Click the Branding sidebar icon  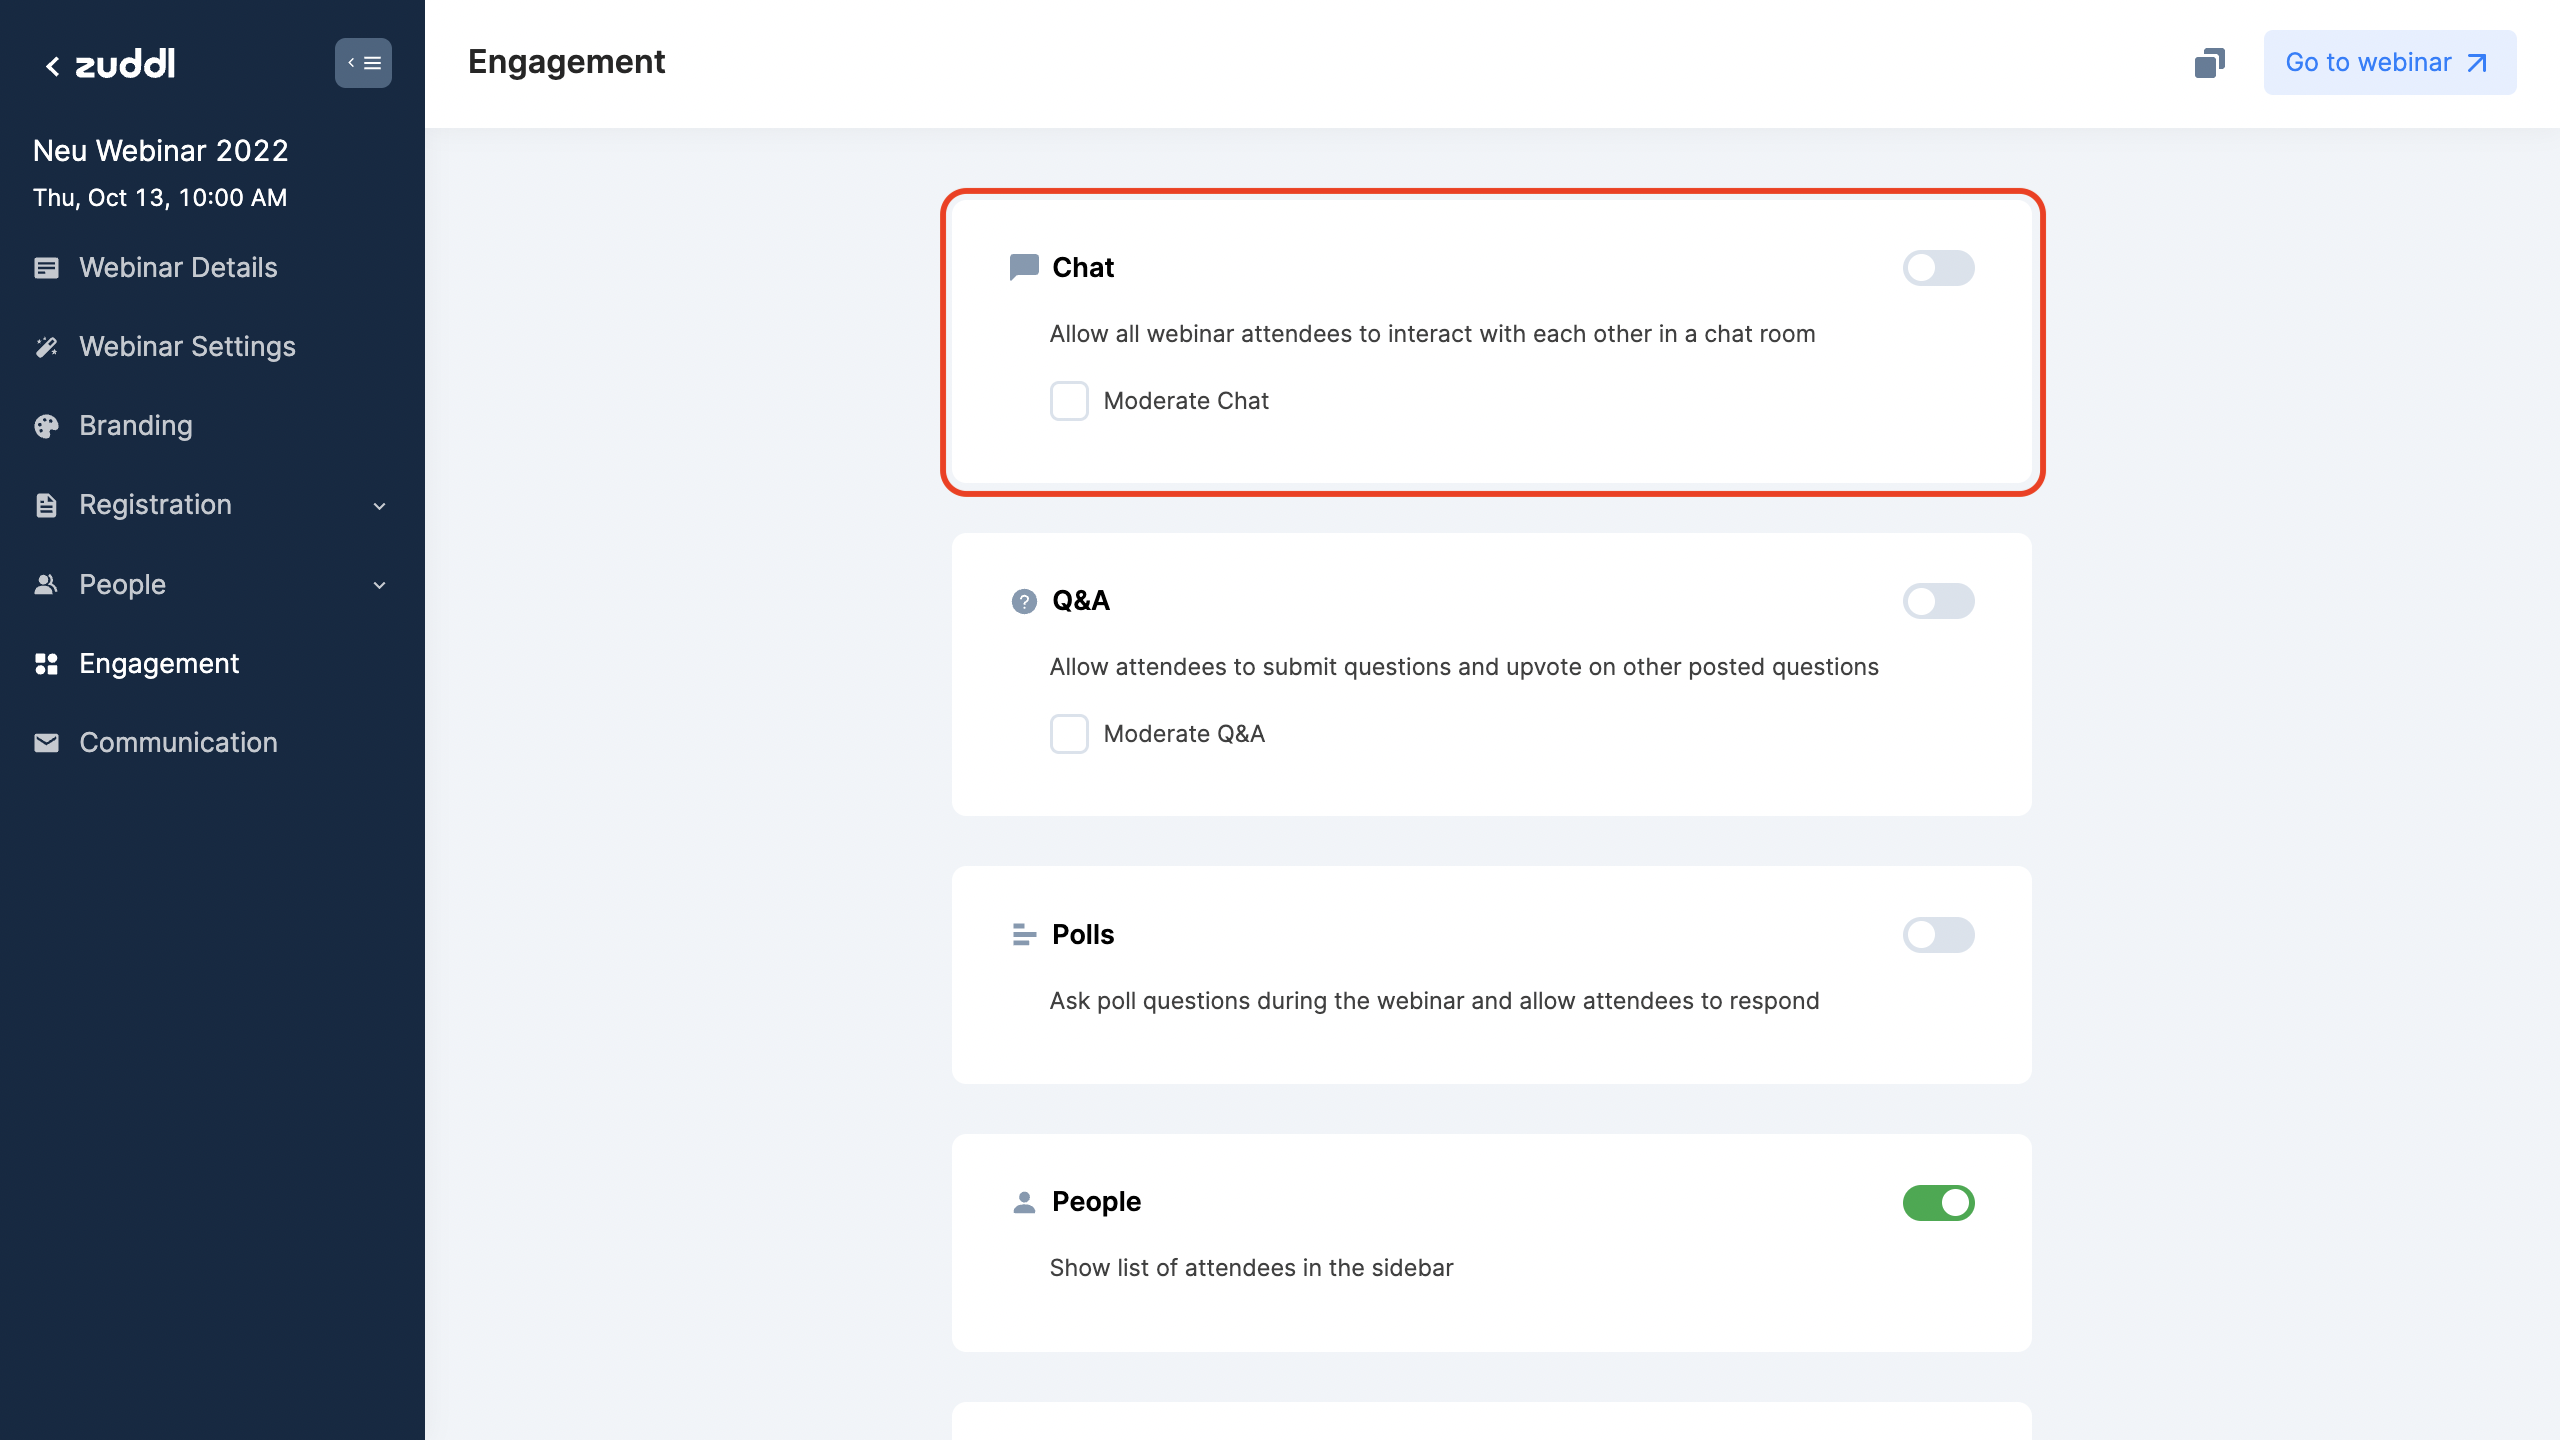pyautogui.click(x=47, y=425)
